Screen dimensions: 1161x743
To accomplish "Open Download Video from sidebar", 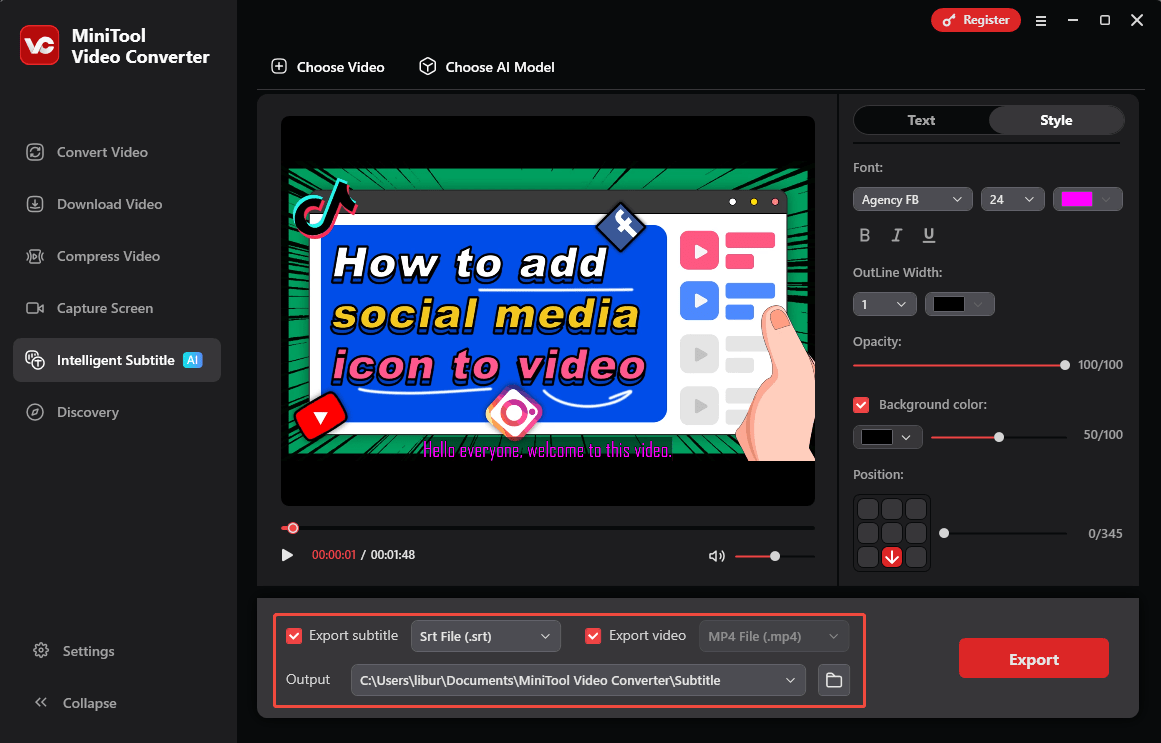I will (94, 204).
